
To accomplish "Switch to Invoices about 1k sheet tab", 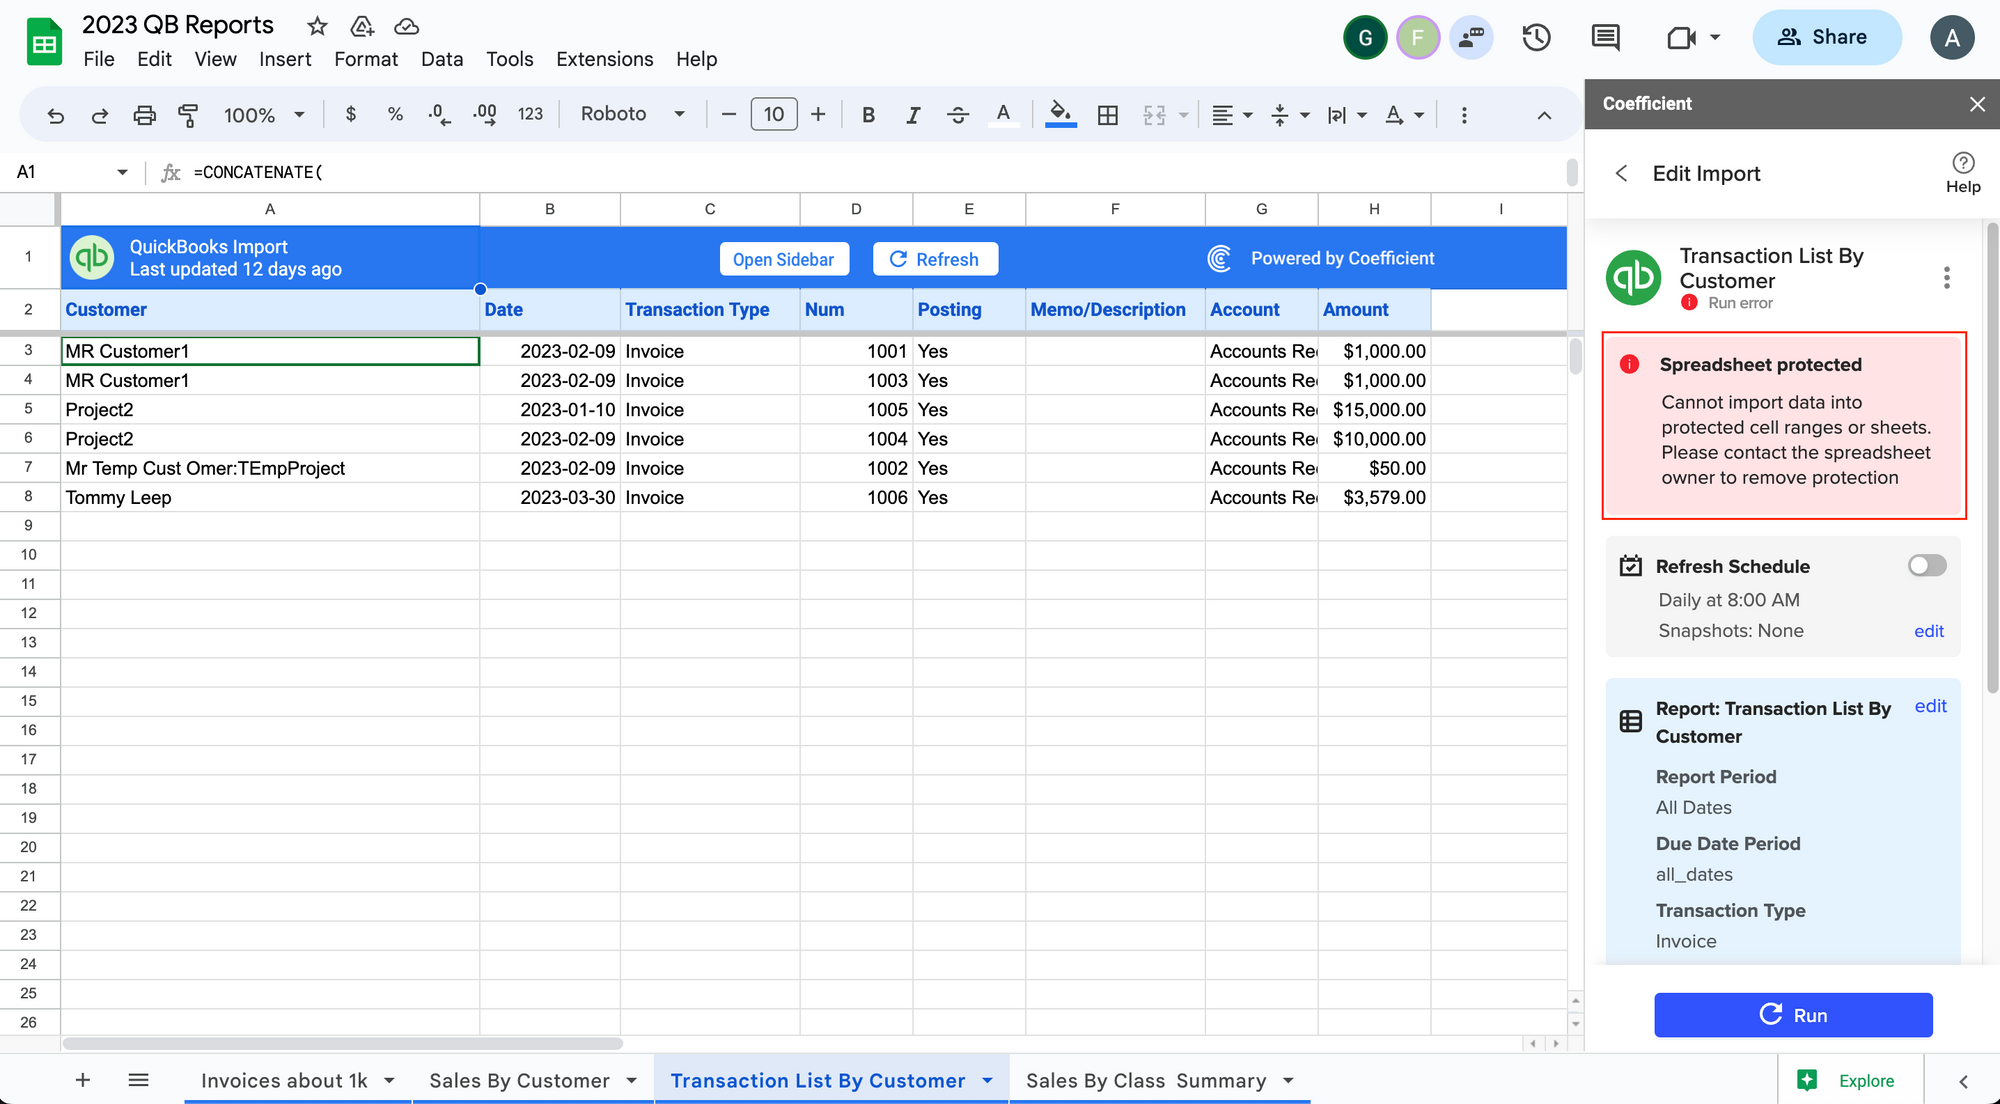I will (x=284, y=1080).
